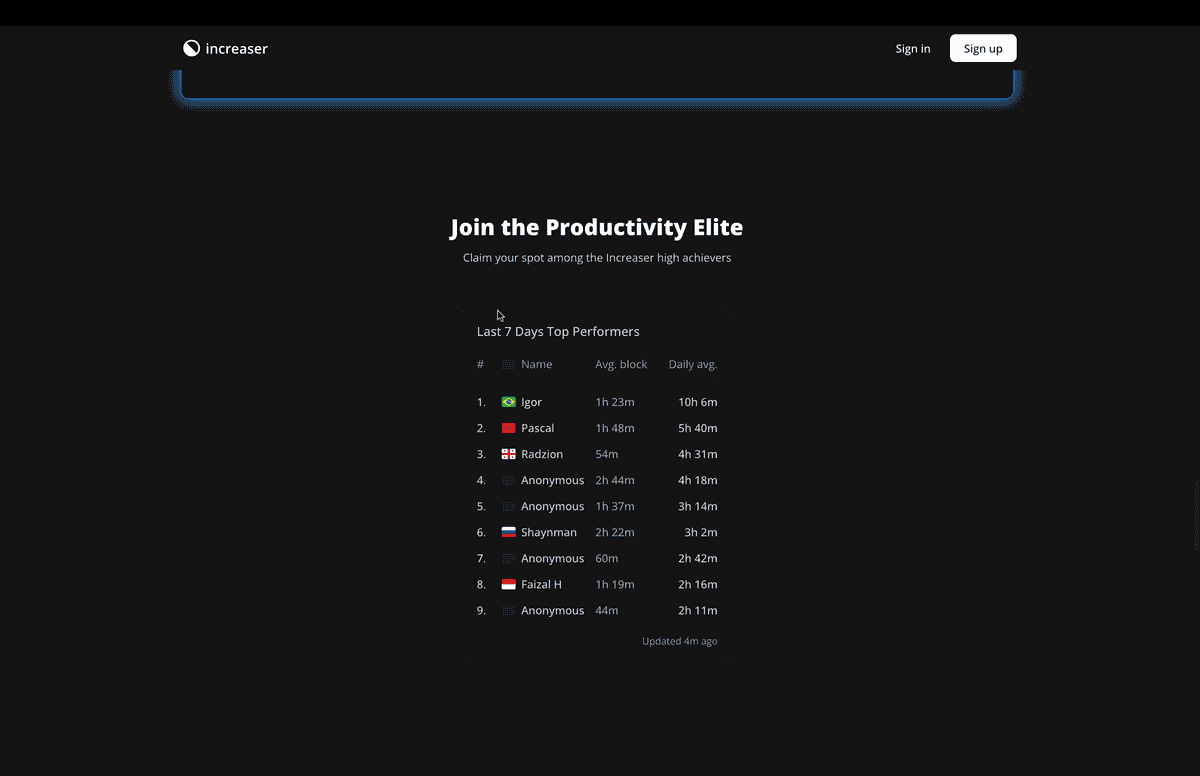Open the Sign in page
The width and height of the screenshot is (1200, 776).
coord(912,48)
